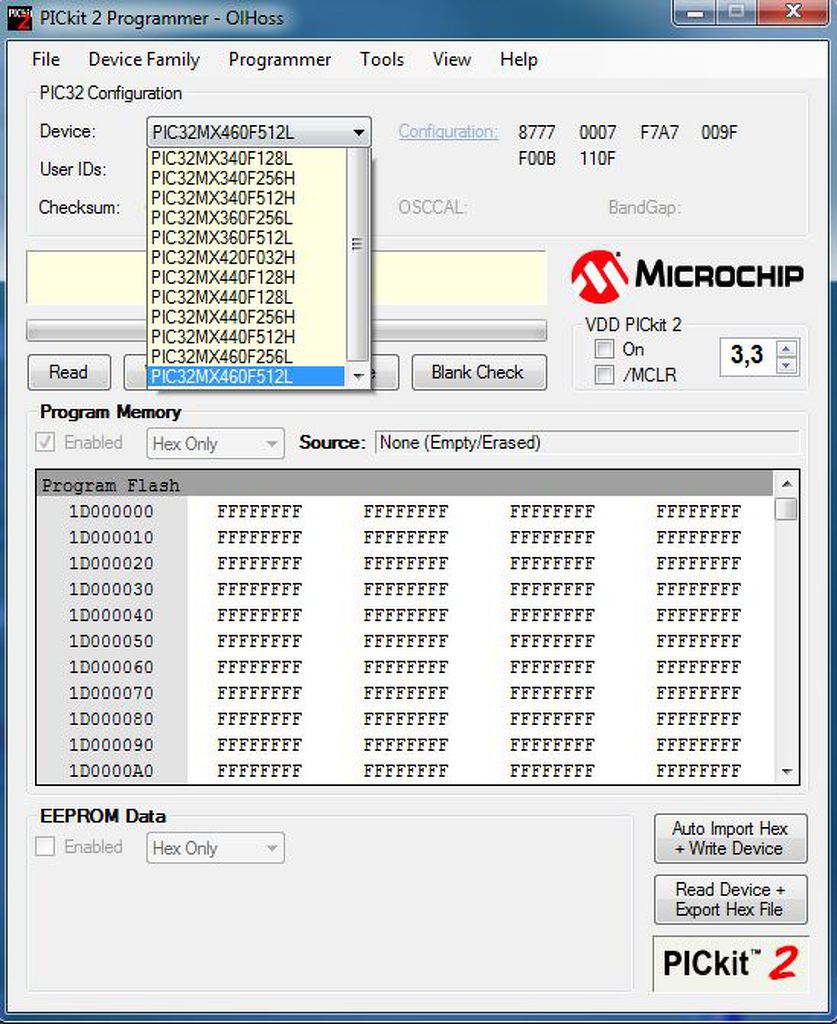This screenshot has height=1024, width=837.
Task: Click configuration word F7A7
Action: pyautogui.click(x=659, y=132)
